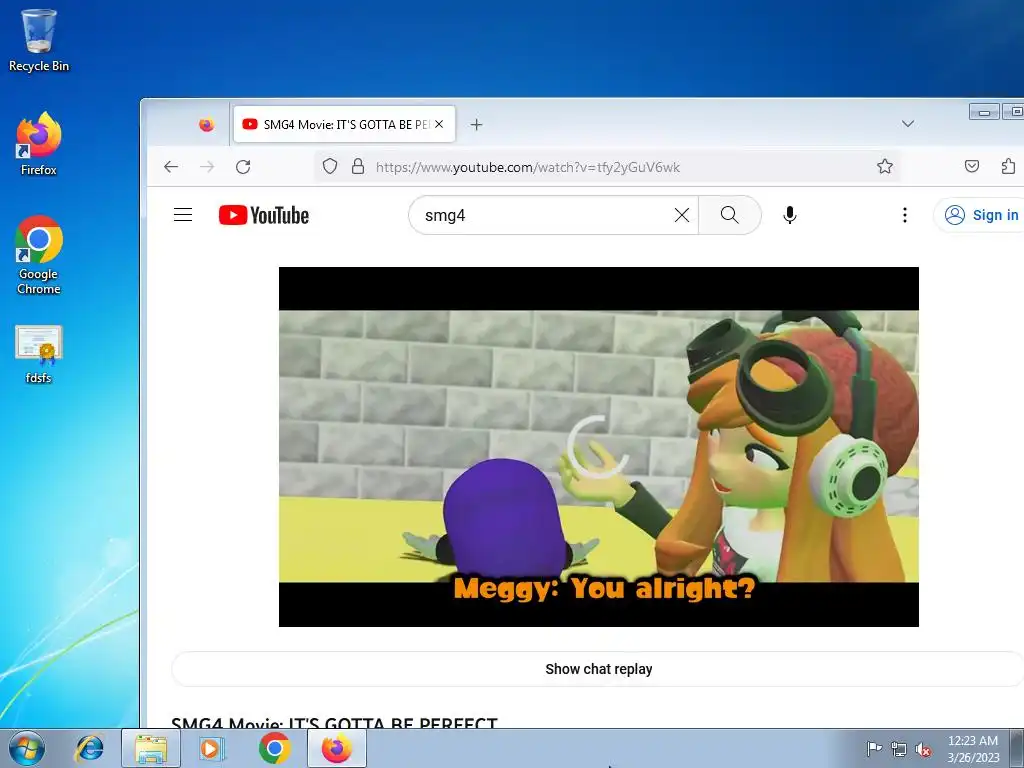Go back to previous page
This screenshot has width=1024, height=768.
(x=171, y=167)
